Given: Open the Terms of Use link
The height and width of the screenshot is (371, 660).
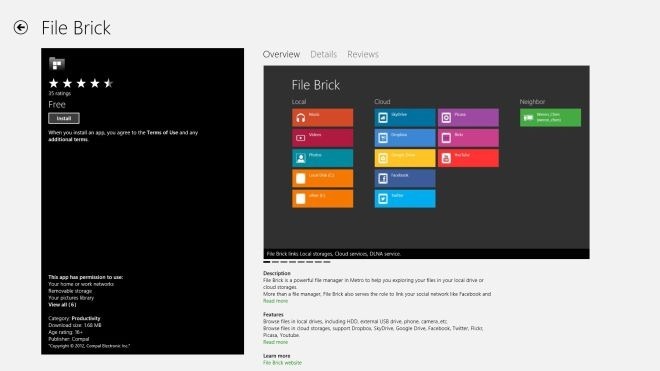Looking at the screenshot, I should [x=162, y=132].
